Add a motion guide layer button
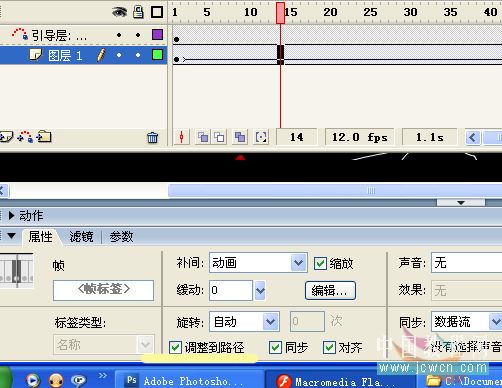 coord(25,137)
